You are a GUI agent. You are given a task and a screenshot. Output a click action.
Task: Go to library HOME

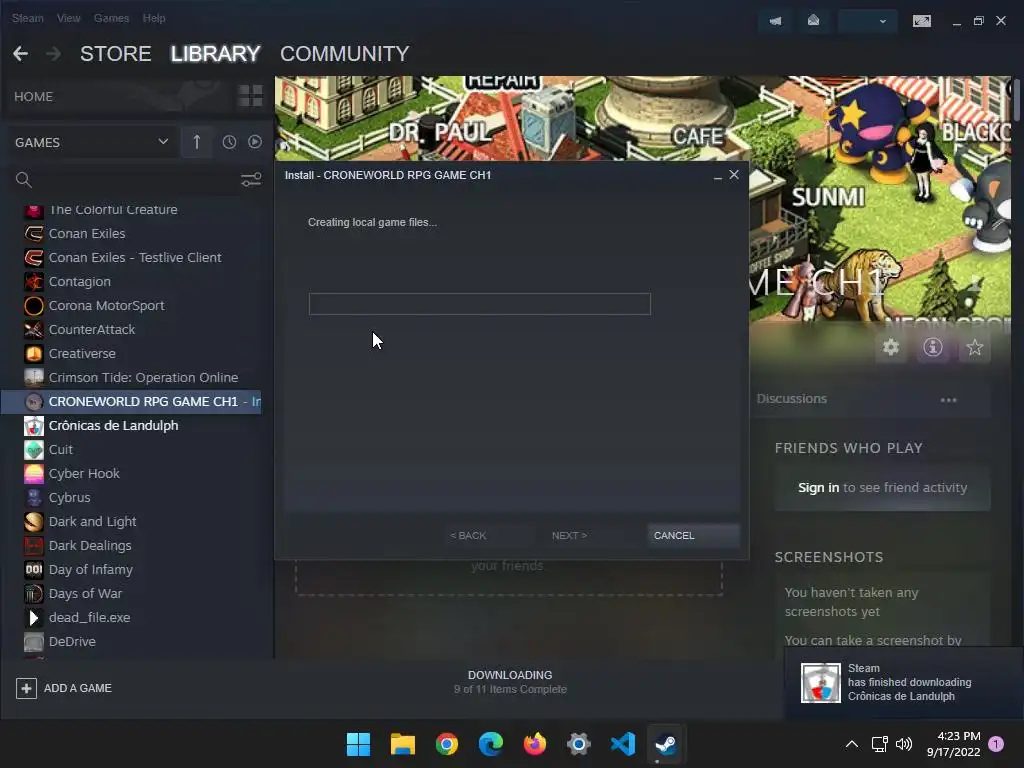click(33, 97)
